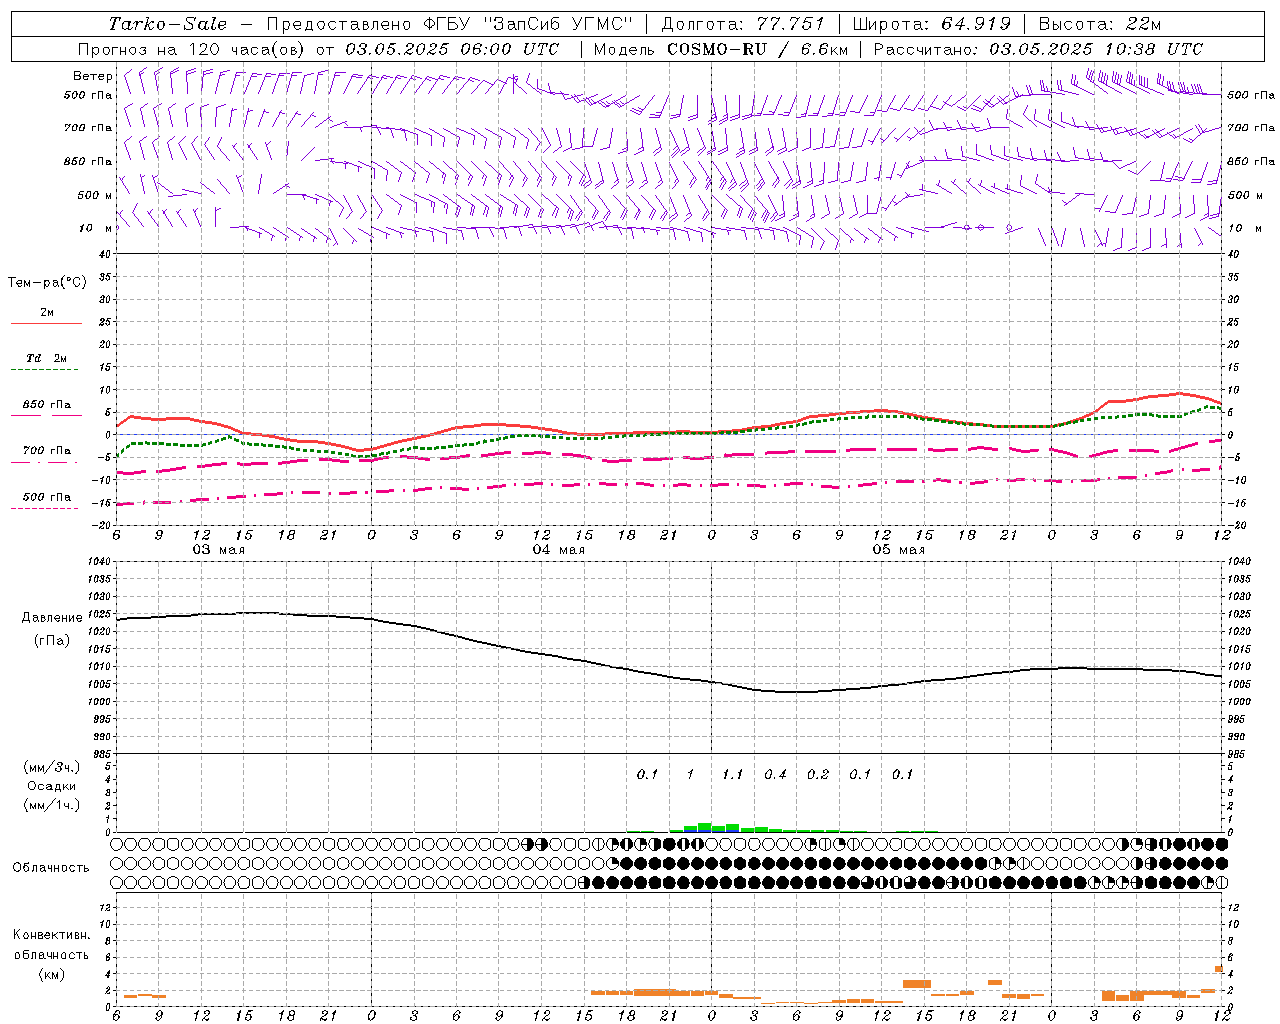Click the Конвективн. convective cloud label
1280x1024 pixels.
click(51, 935)
